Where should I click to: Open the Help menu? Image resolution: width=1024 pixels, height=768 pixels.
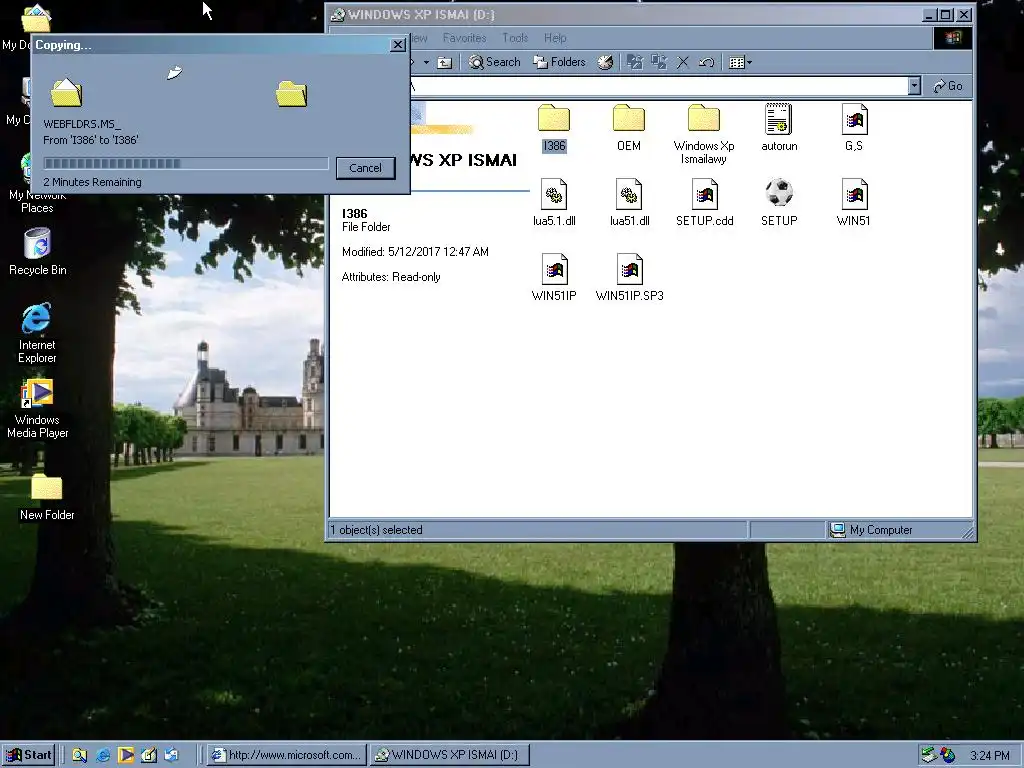(x=555, y=38)
